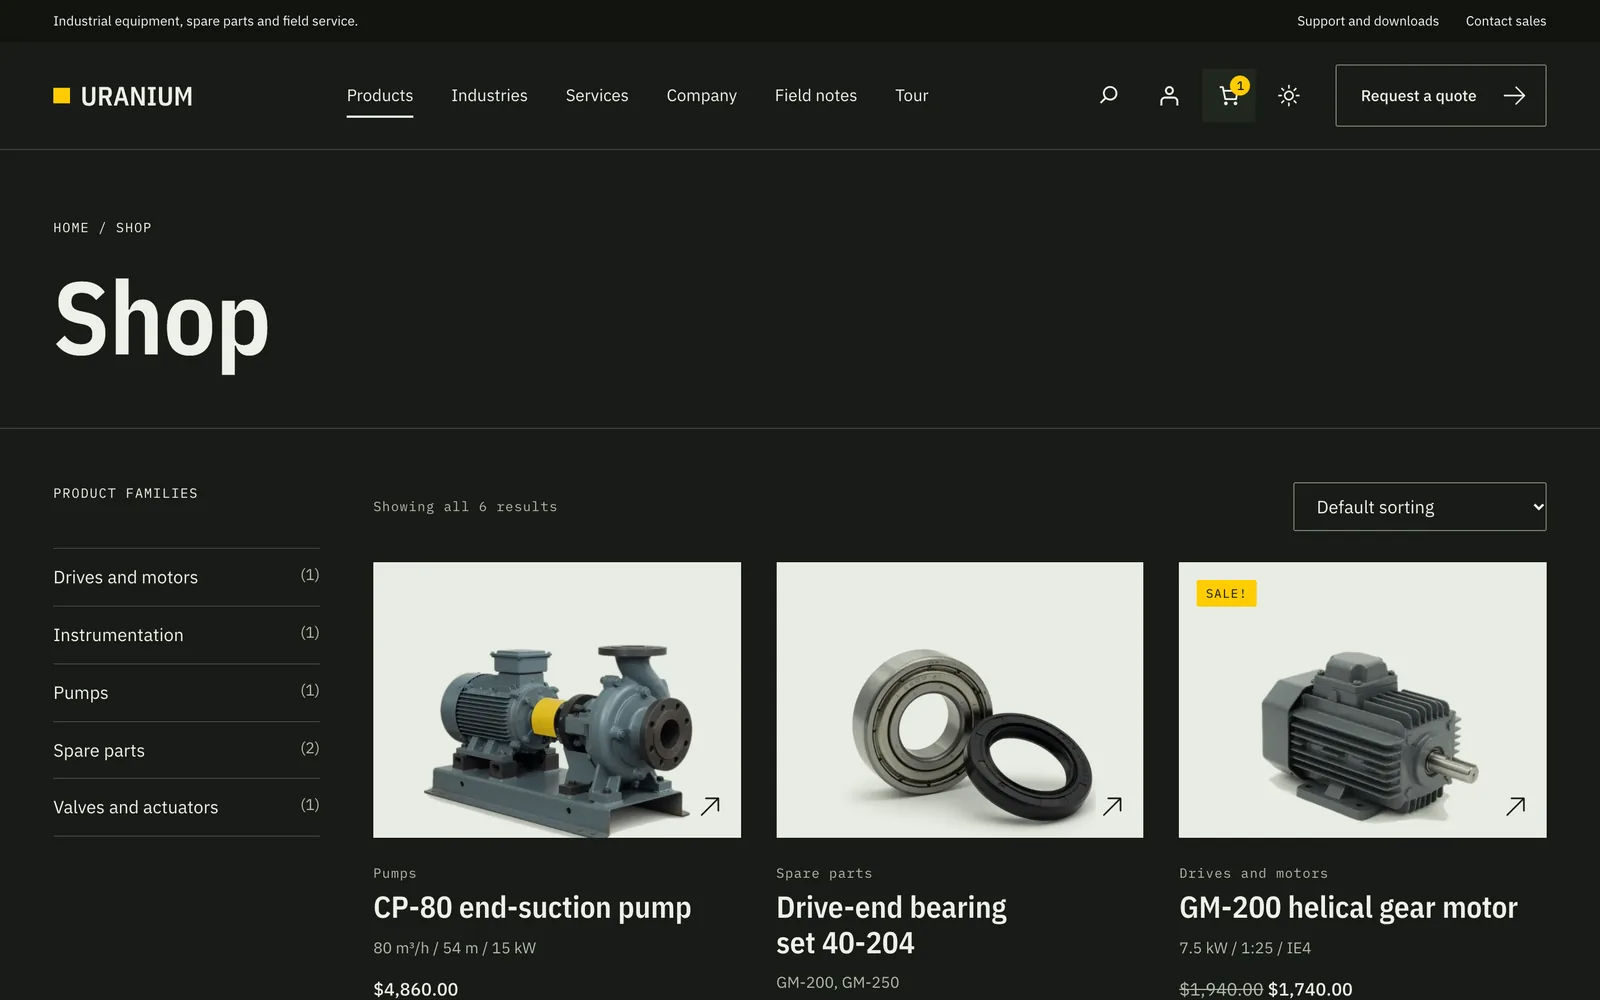
Task: Go to the Company menu item
Action: coord(702,96)
